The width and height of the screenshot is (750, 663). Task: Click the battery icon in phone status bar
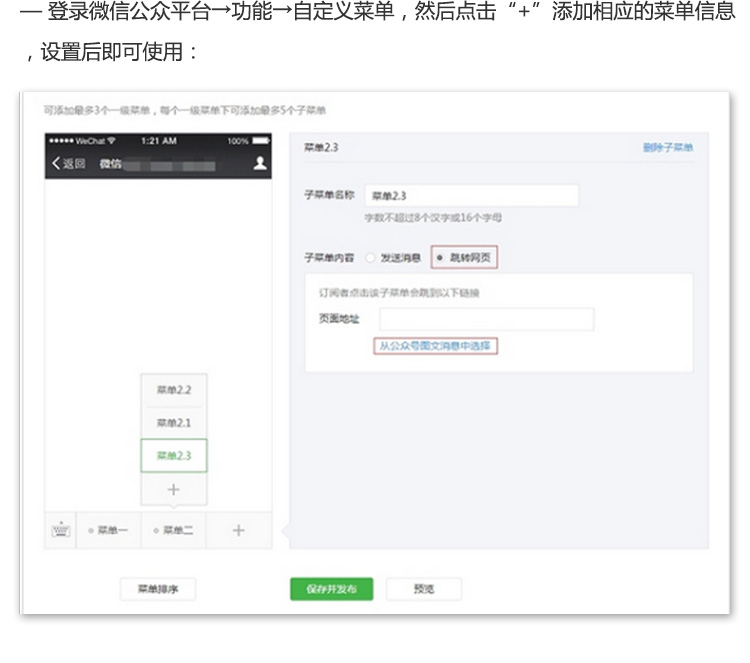point(261,141)
